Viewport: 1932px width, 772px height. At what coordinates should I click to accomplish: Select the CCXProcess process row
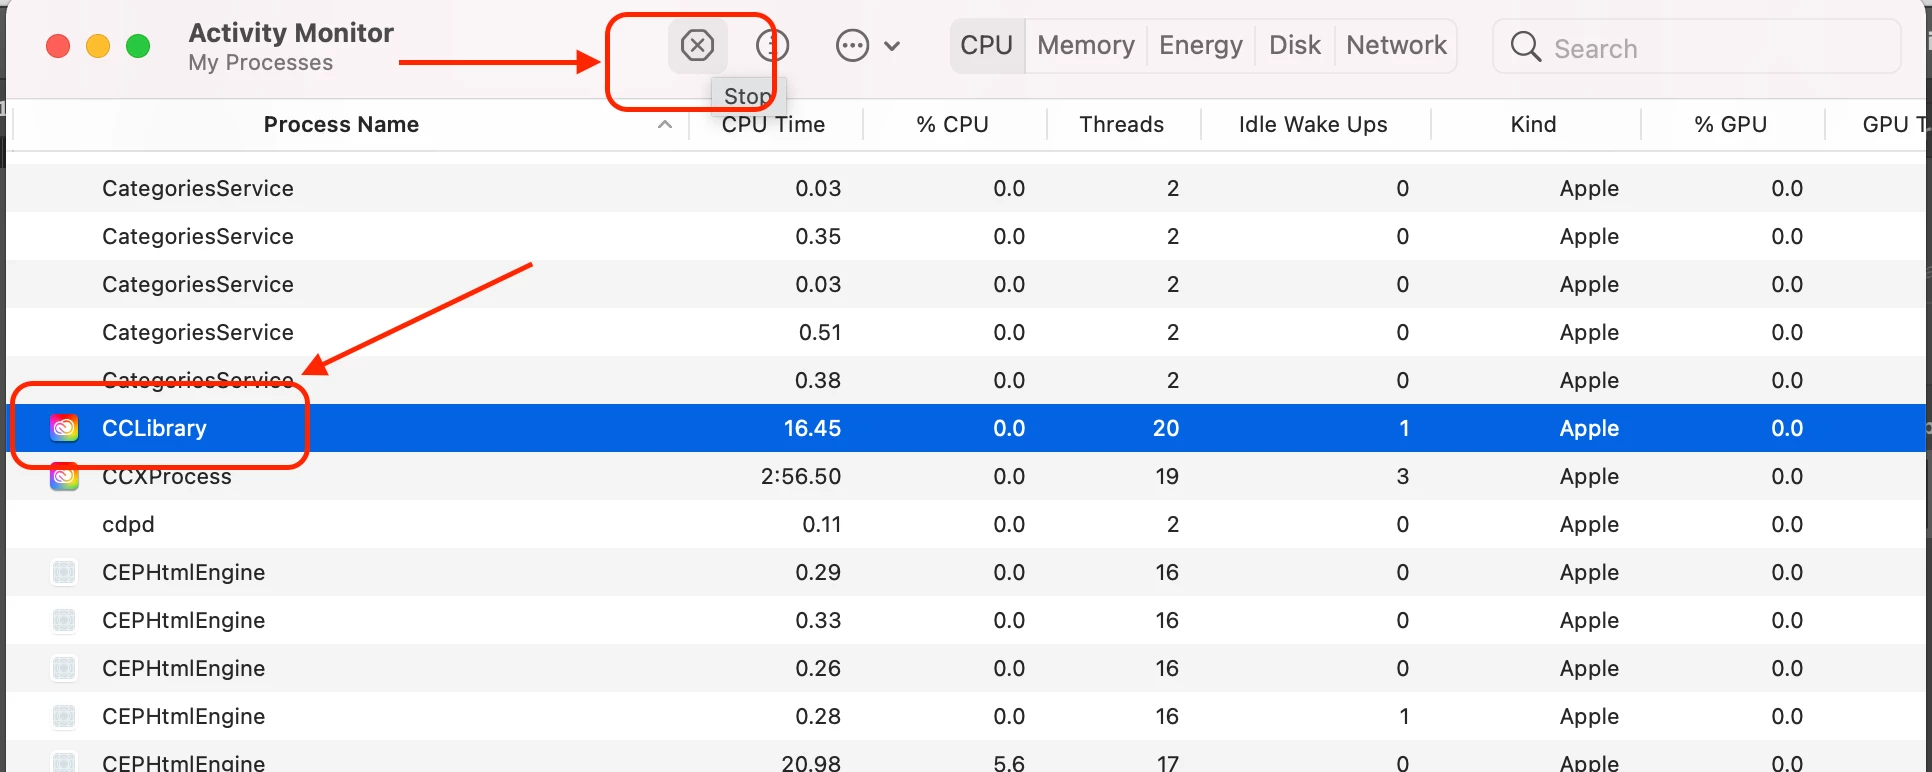(x=966, y=476)
